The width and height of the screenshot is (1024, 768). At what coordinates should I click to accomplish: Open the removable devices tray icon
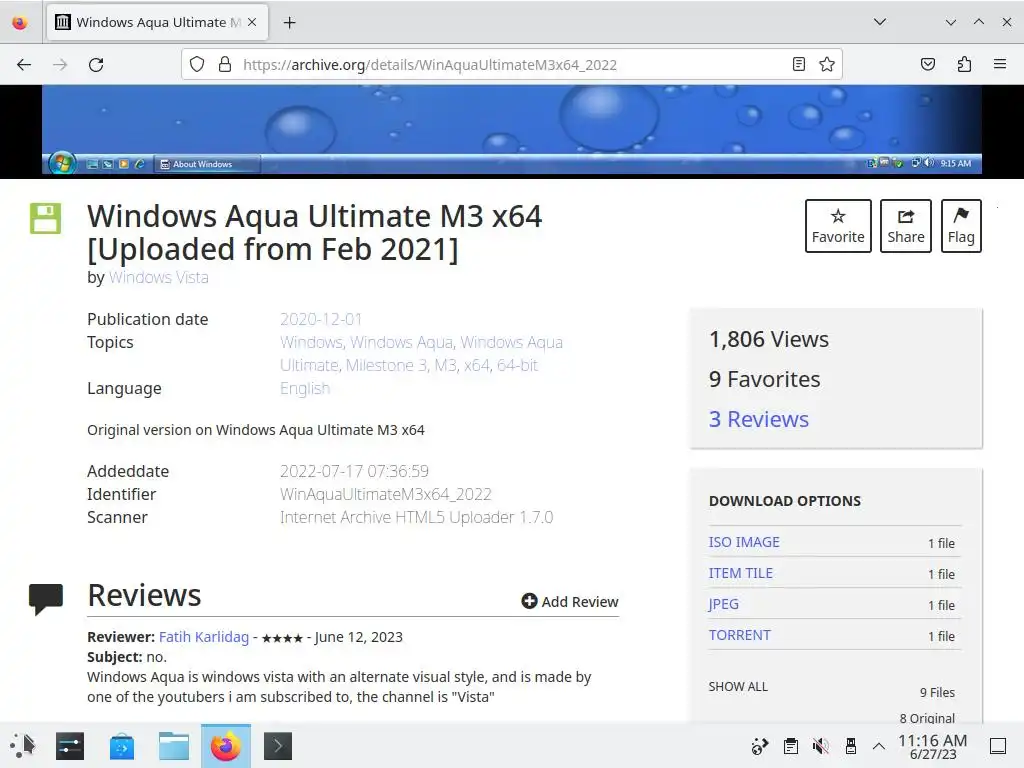(850, 746)
